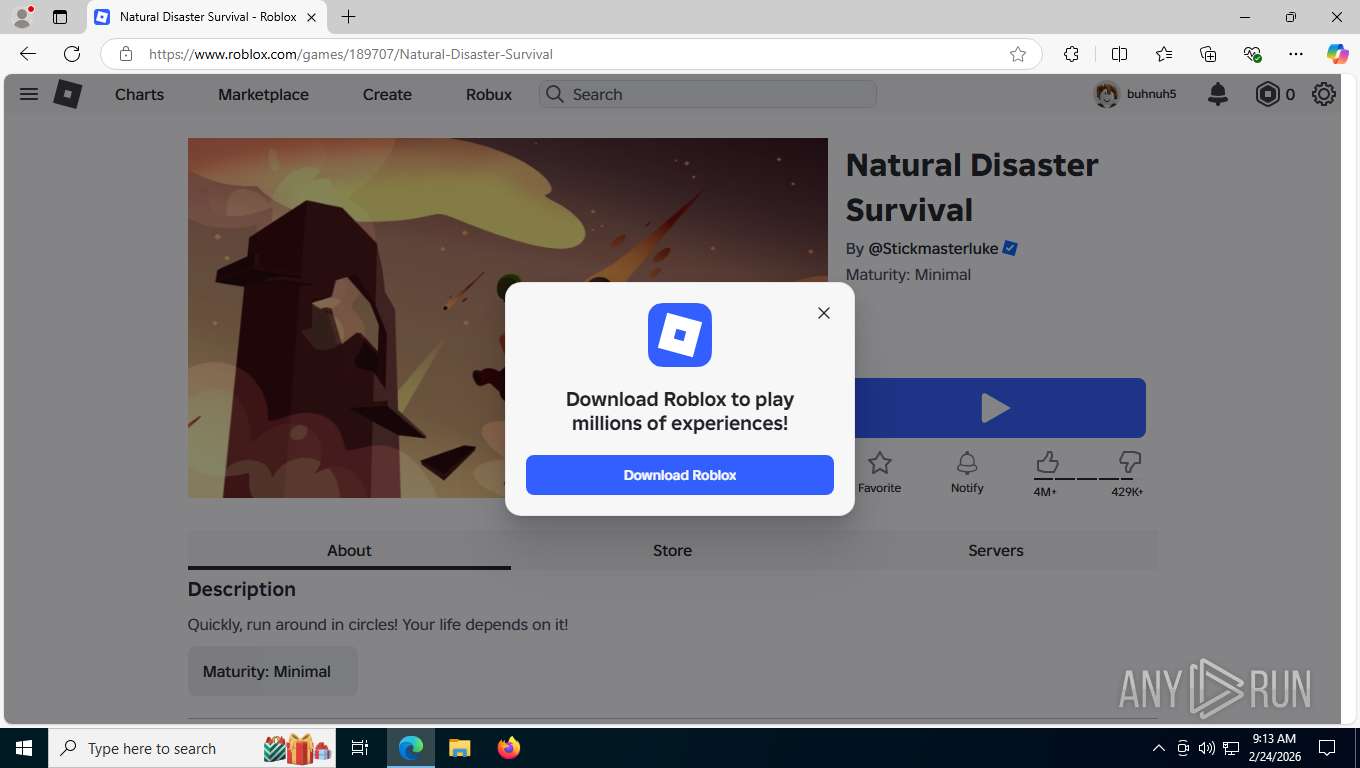Open the Charts page
The width and height of the screenshot is (1360, 768).
pyautogui.click(x=139, y=94)
